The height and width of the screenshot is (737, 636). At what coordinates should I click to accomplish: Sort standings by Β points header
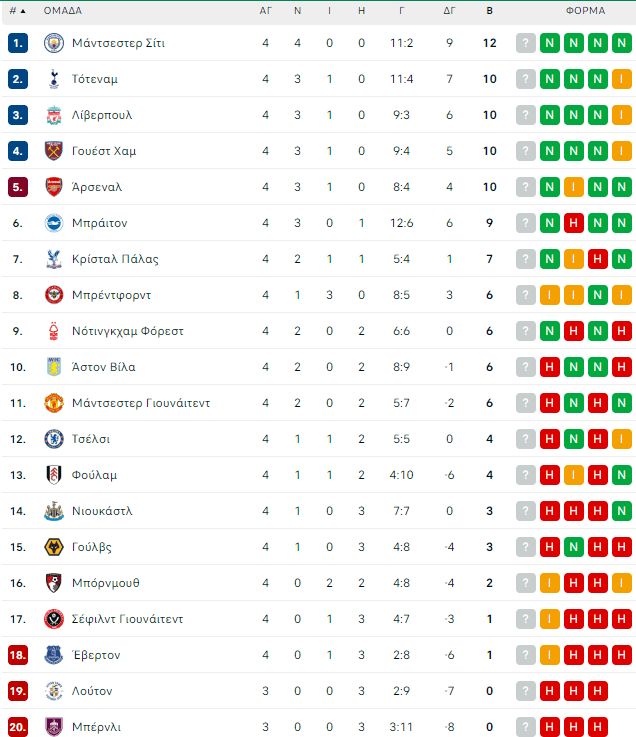489,10
